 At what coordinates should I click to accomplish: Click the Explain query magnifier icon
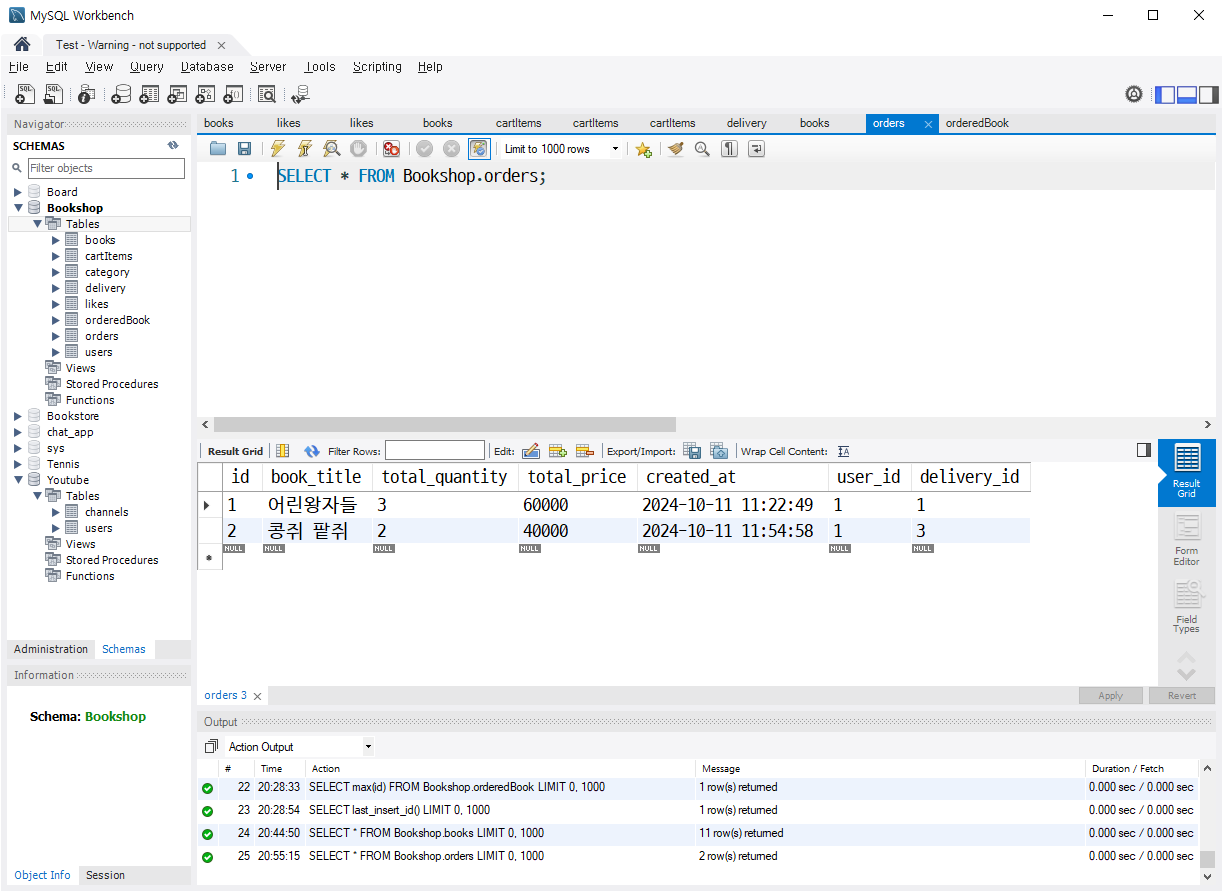click(331, 149)
